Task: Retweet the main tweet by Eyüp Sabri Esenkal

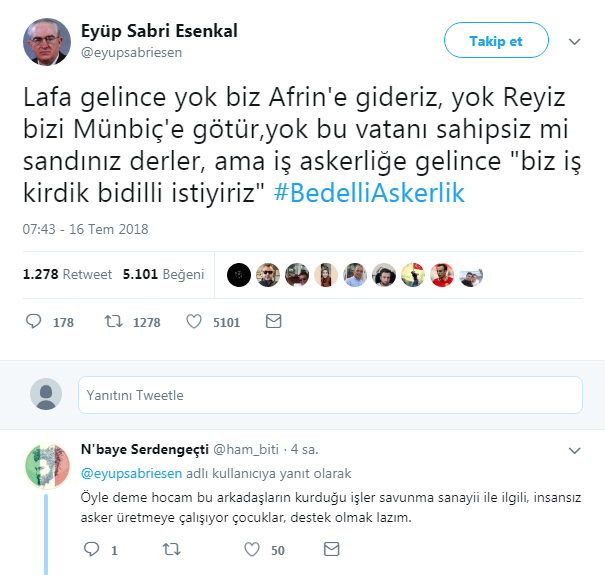Action: (113, 321)
